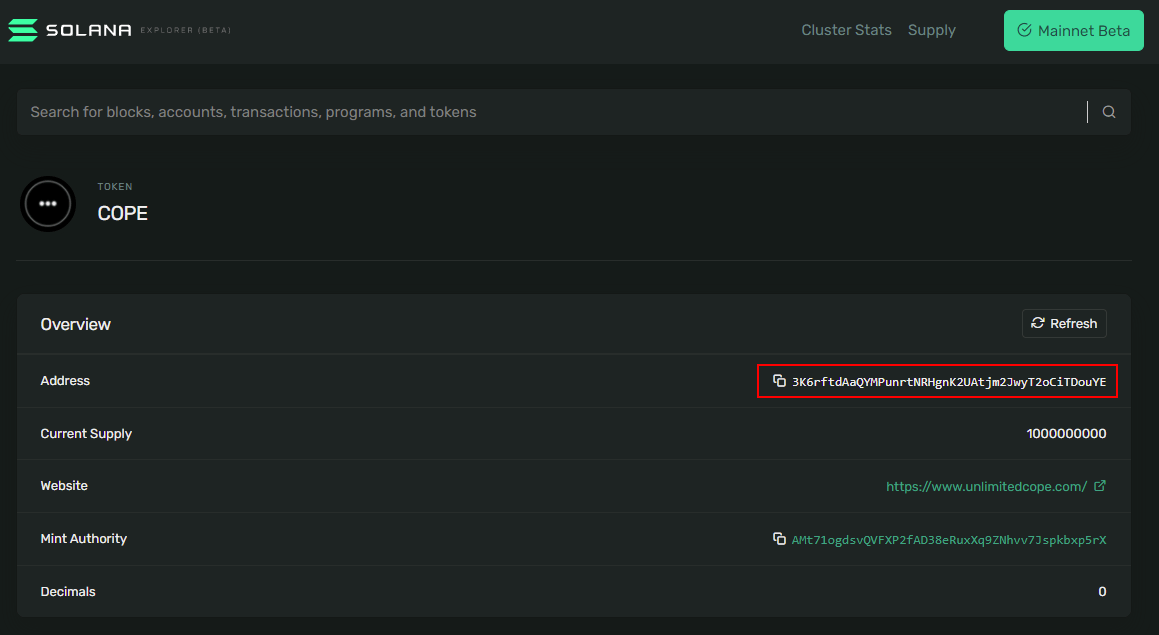Click the COPE token avatar icon
1159x635 pixels.
pos(48,204)
